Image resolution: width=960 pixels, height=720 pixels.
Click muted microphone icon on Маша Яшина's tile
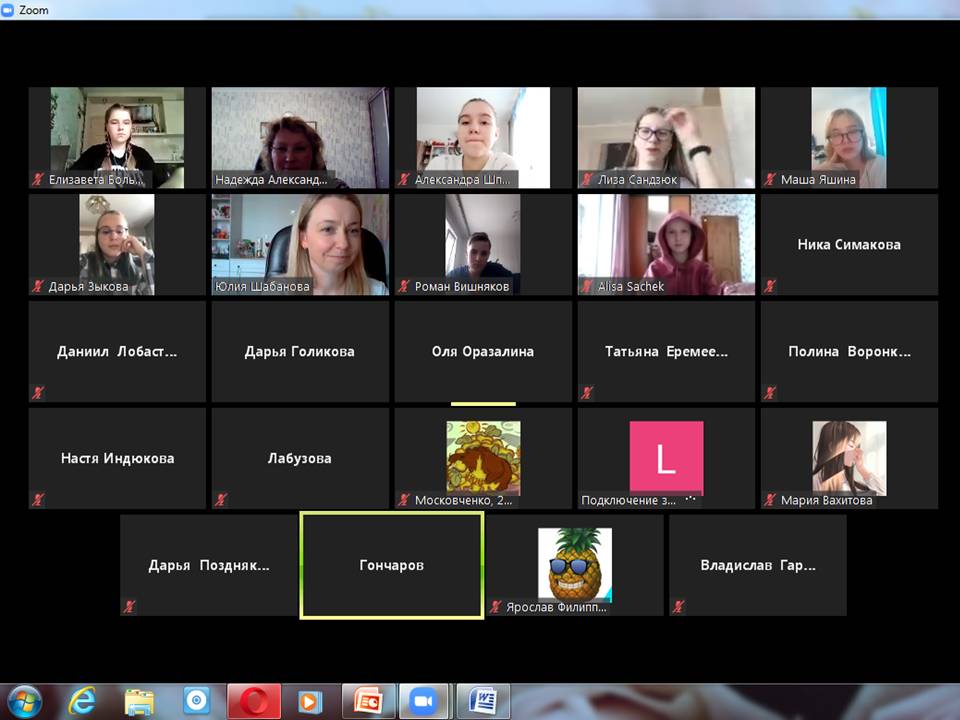tap(771, 180)
